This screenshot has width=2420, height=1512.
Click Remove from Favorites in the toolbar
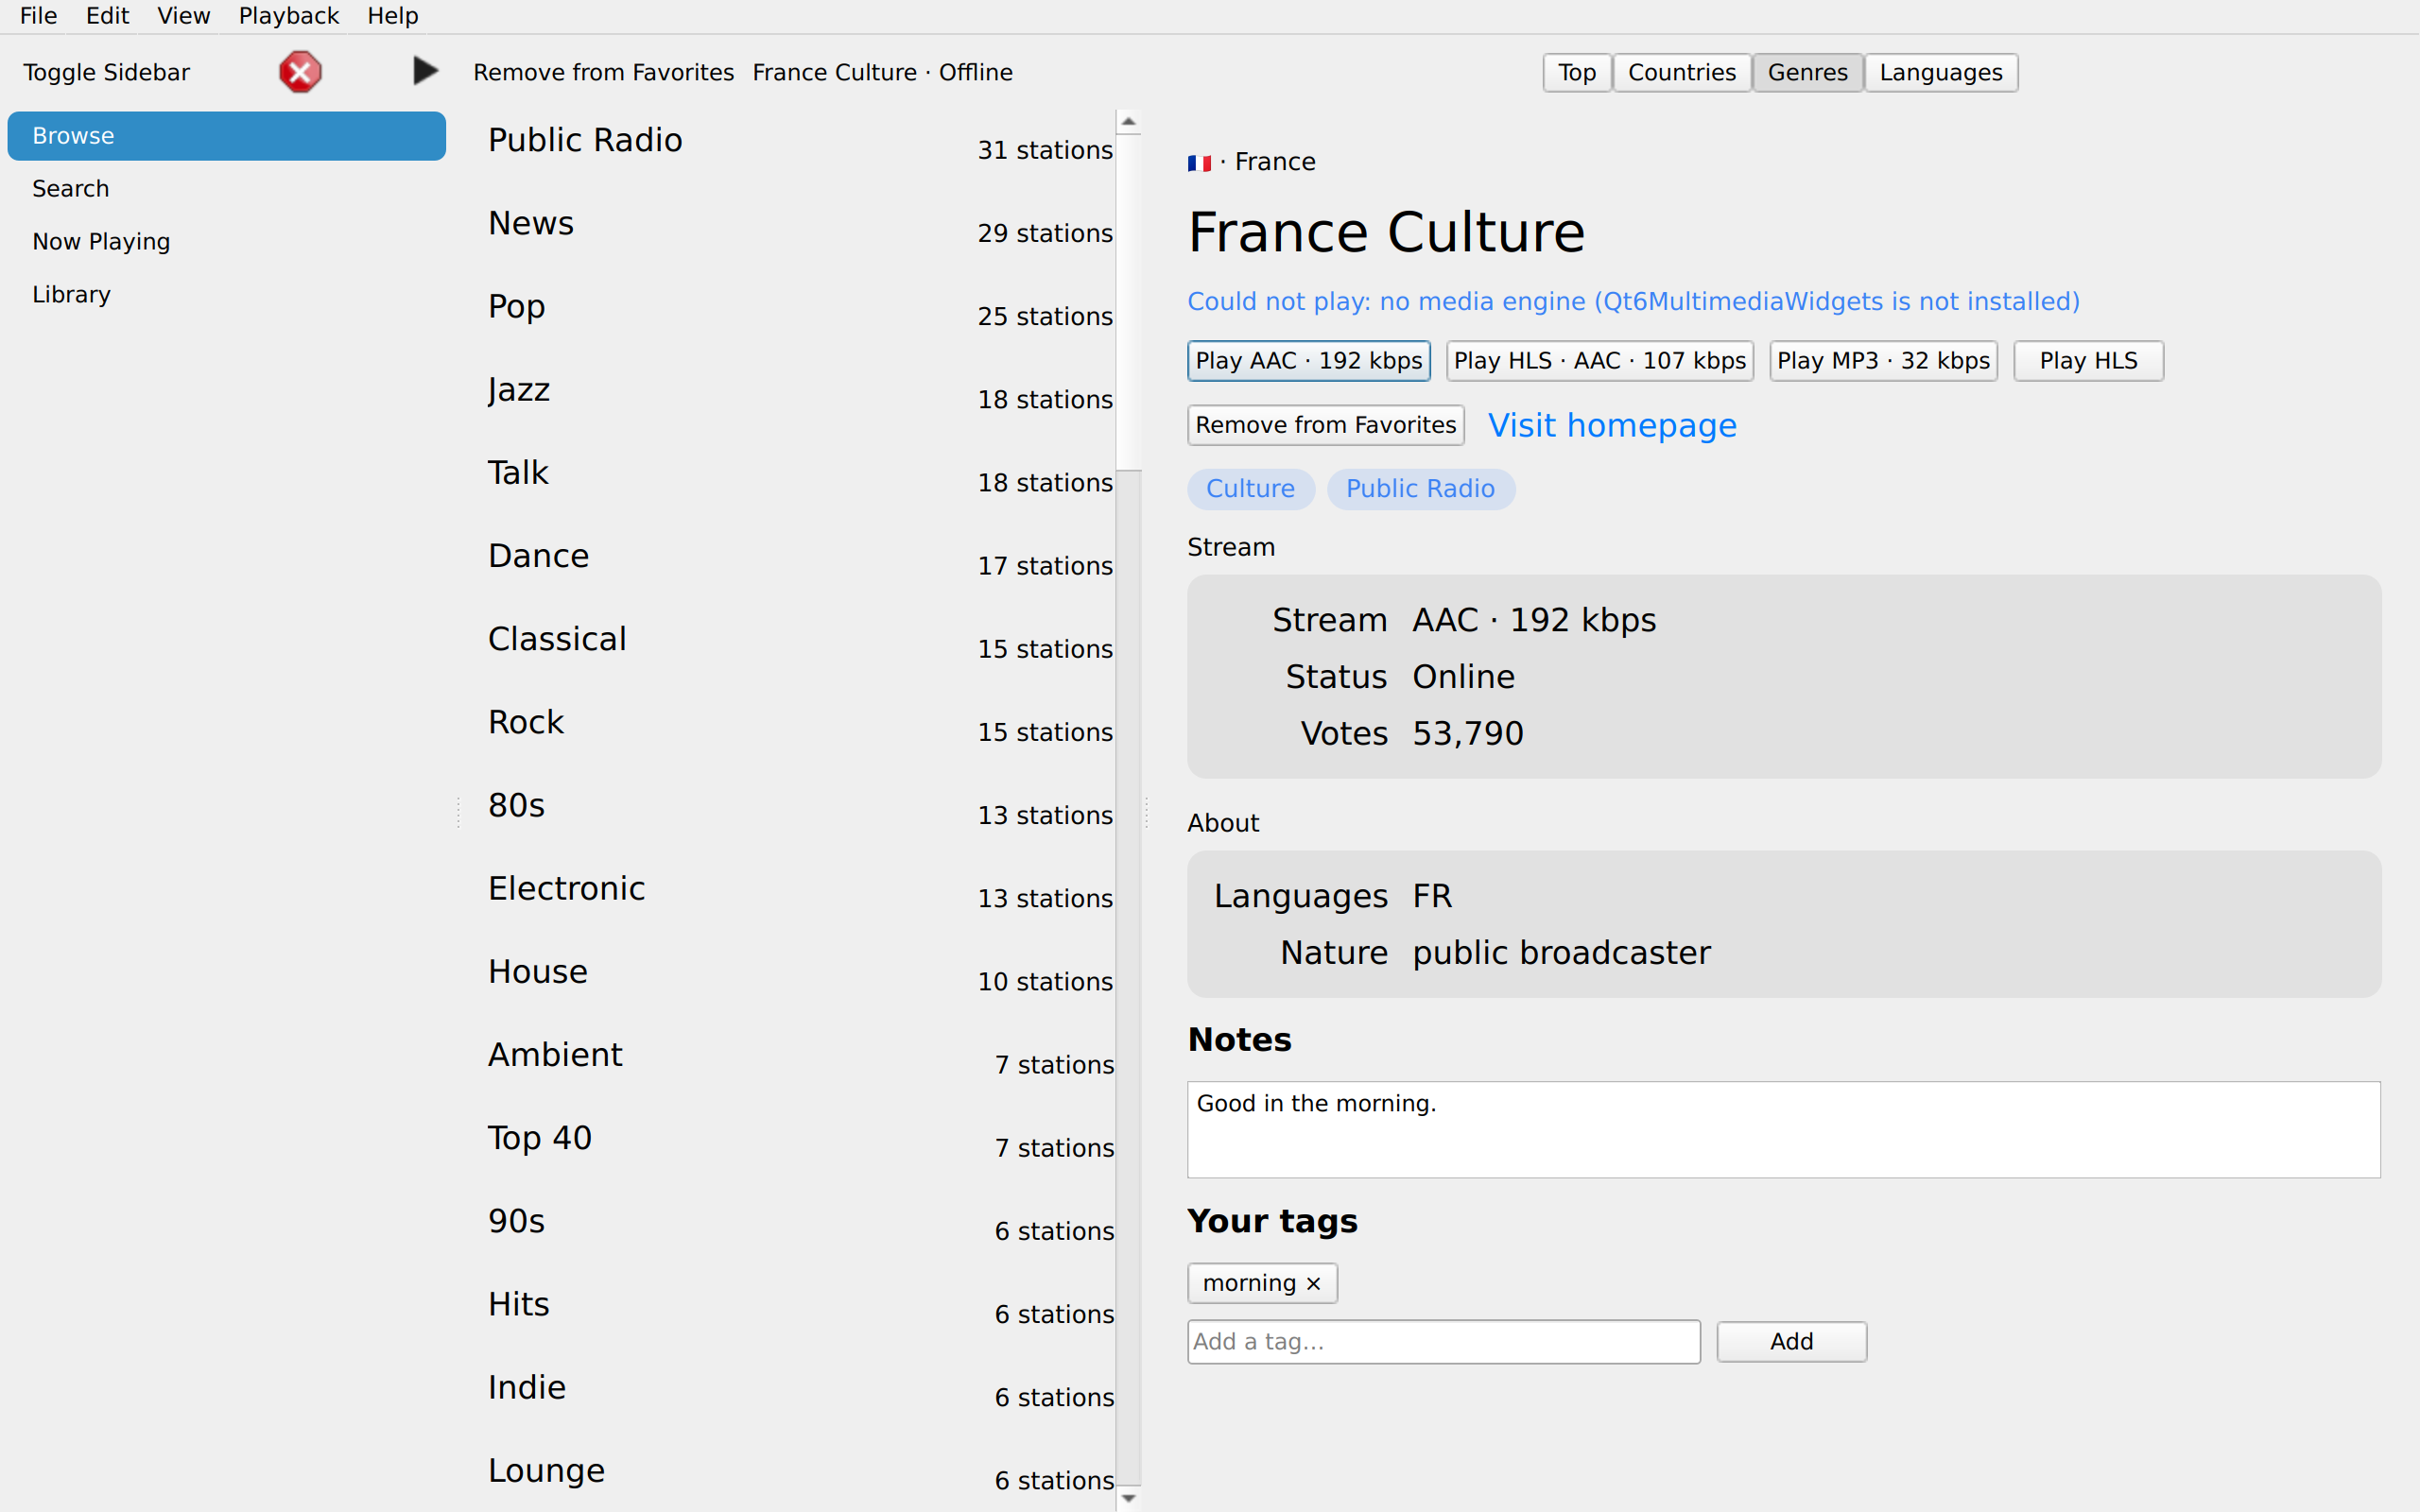[604, 72]
